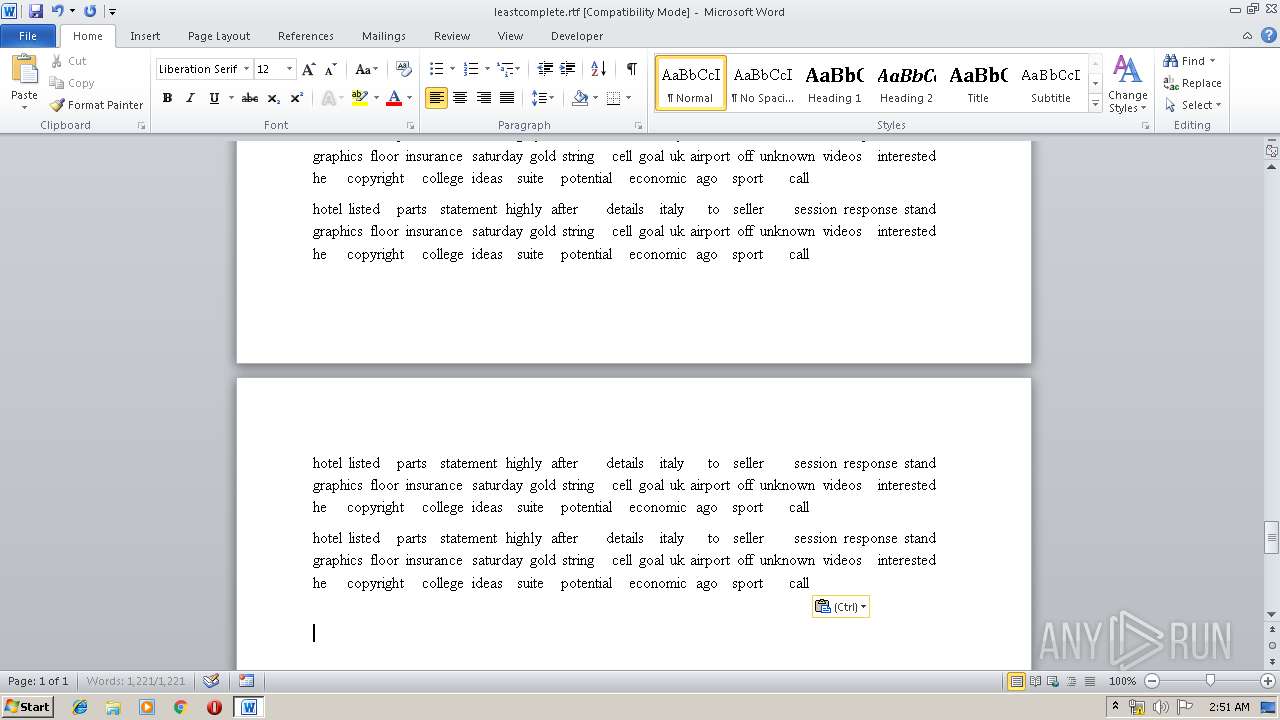Toggle Underline formatting
The width and height of the screenshot is (1280, 720).
213,98
